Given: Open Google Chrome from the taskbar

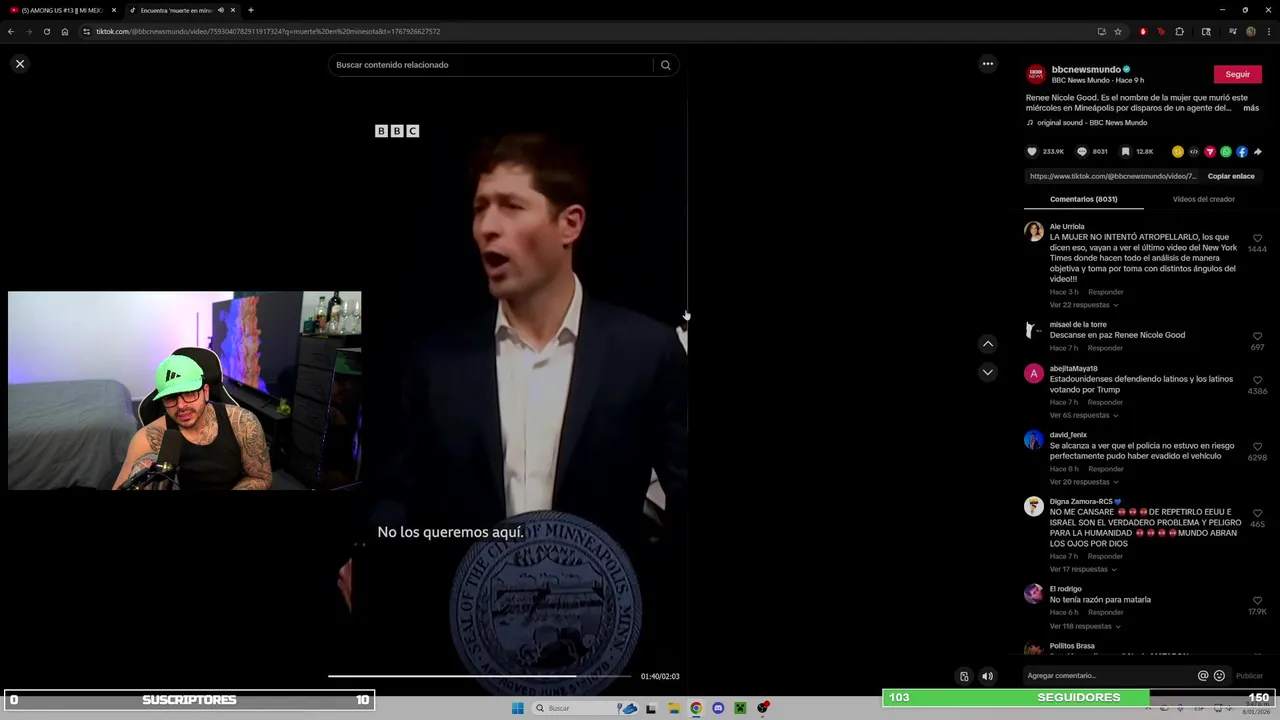Looking at the screenshot, I should click(x=696, y=708).
